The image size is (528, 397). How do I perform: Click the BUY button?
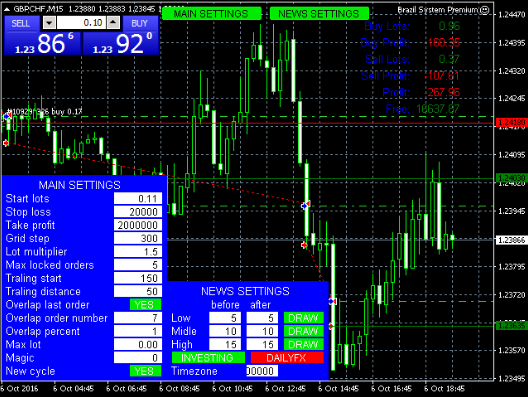click(140, 24)
